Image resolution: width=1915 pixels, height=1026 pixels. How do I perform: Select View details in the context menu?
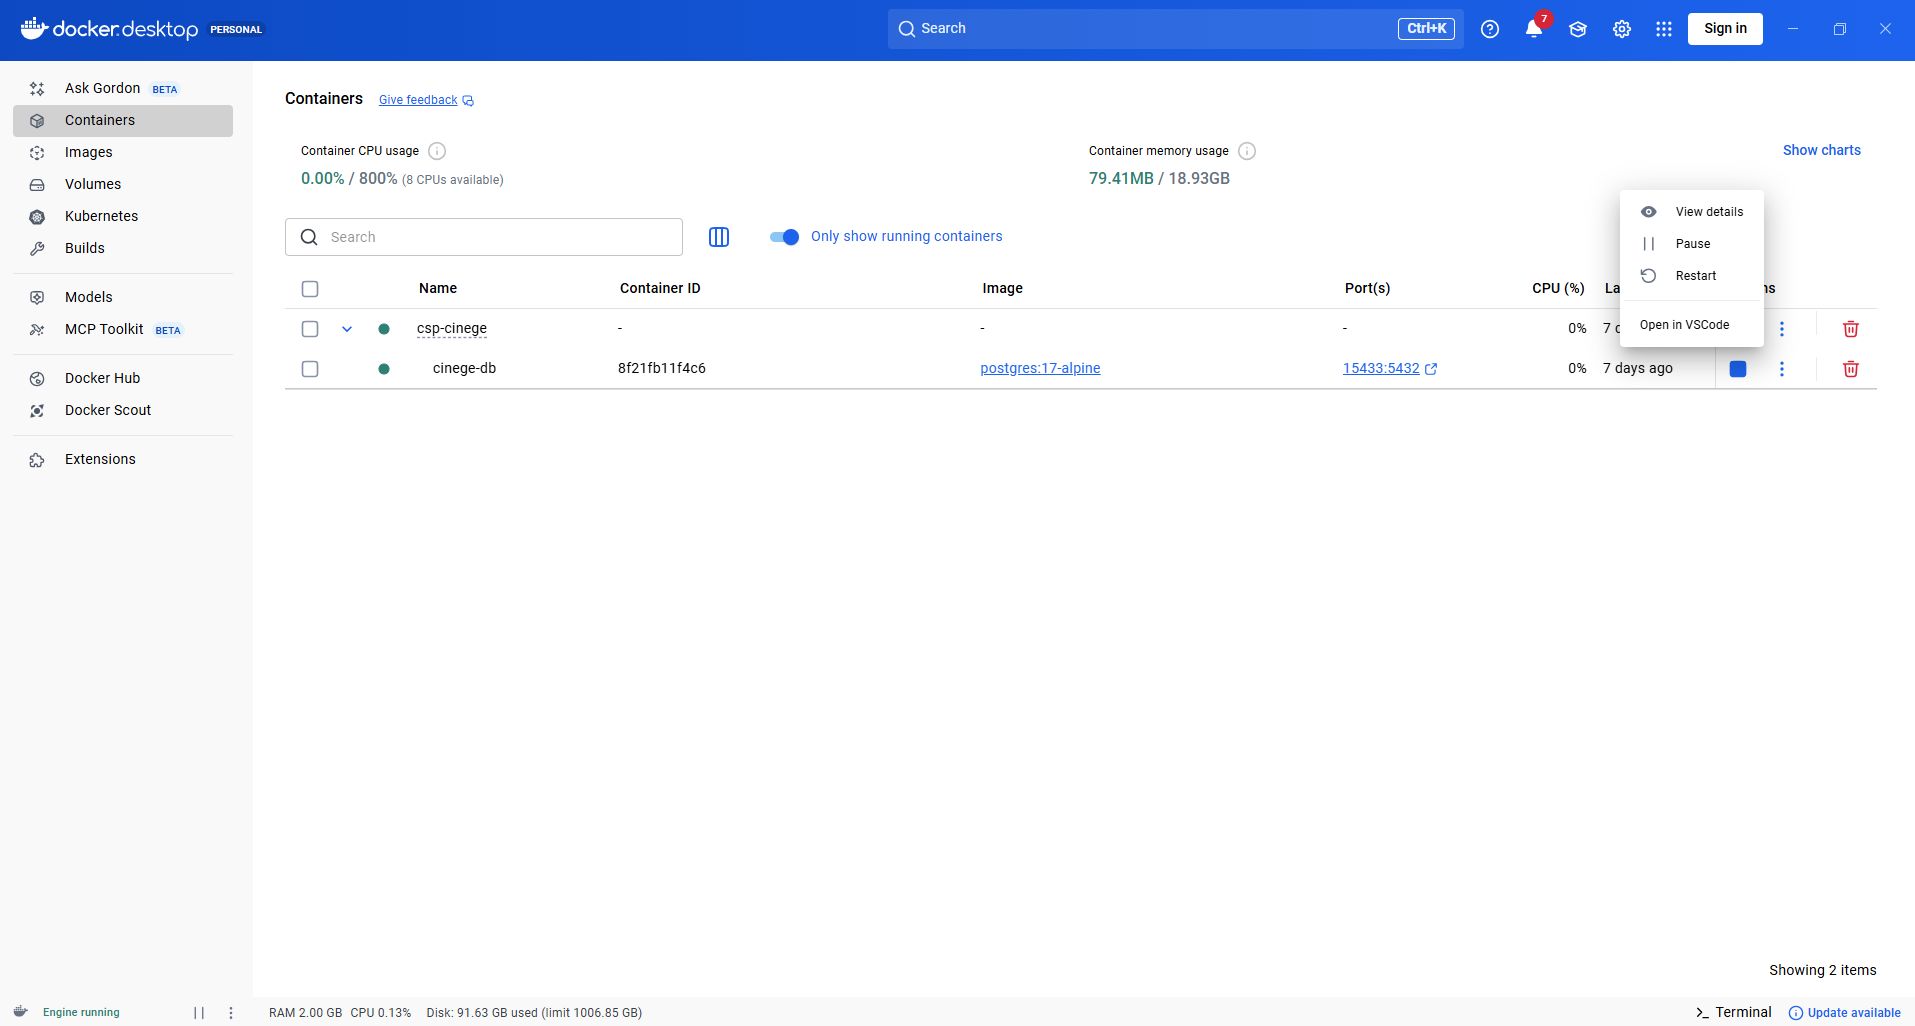(x=1692, y=212)
